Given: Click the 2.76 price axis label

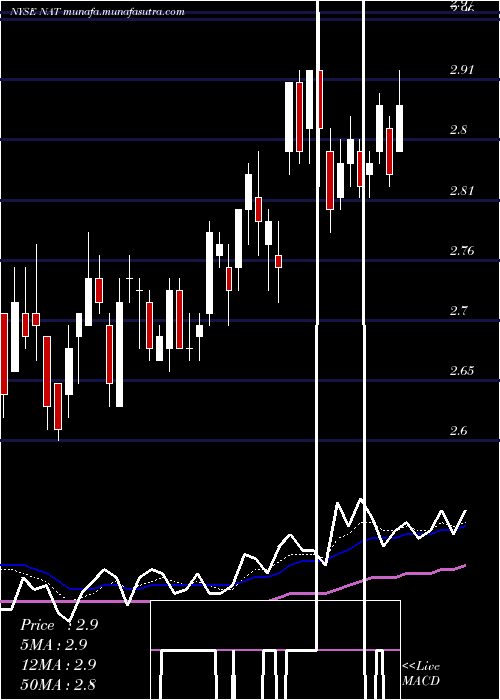Looking at the screenshot, I should (462, 250).
